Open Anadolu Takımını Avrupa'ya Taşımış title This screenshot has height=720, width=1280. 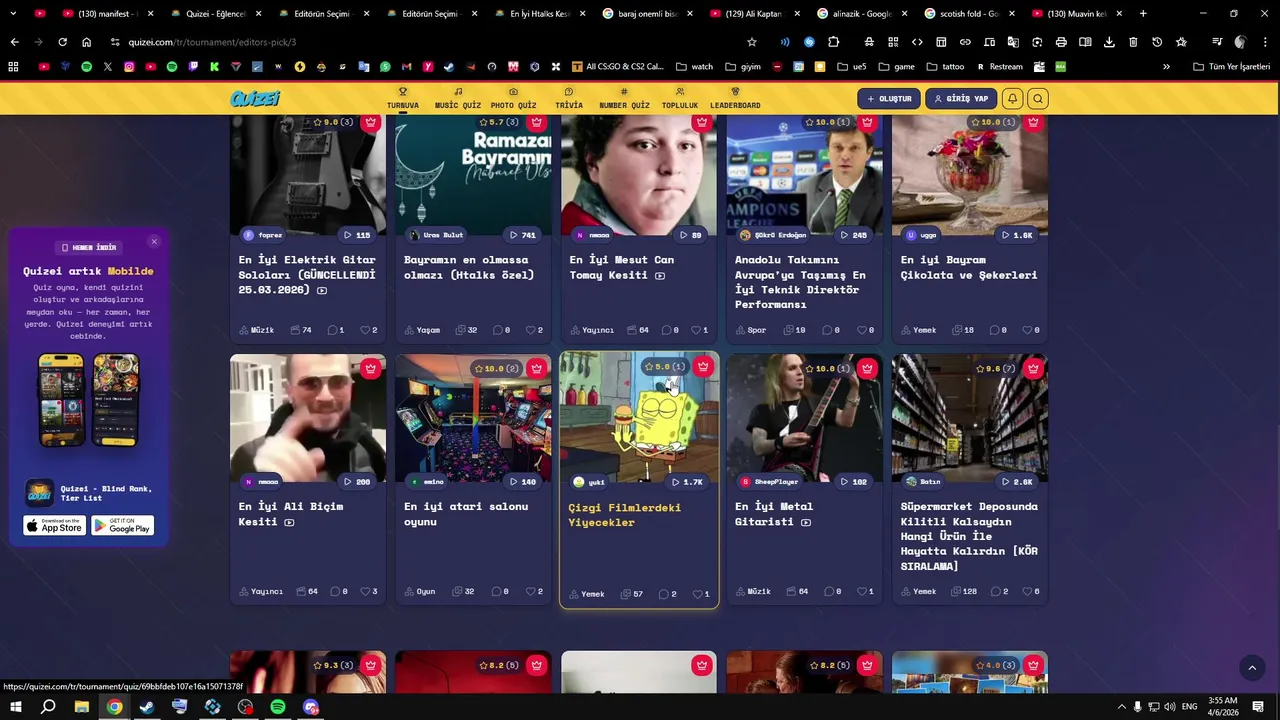pyautogui.click(x=800, y=282)
